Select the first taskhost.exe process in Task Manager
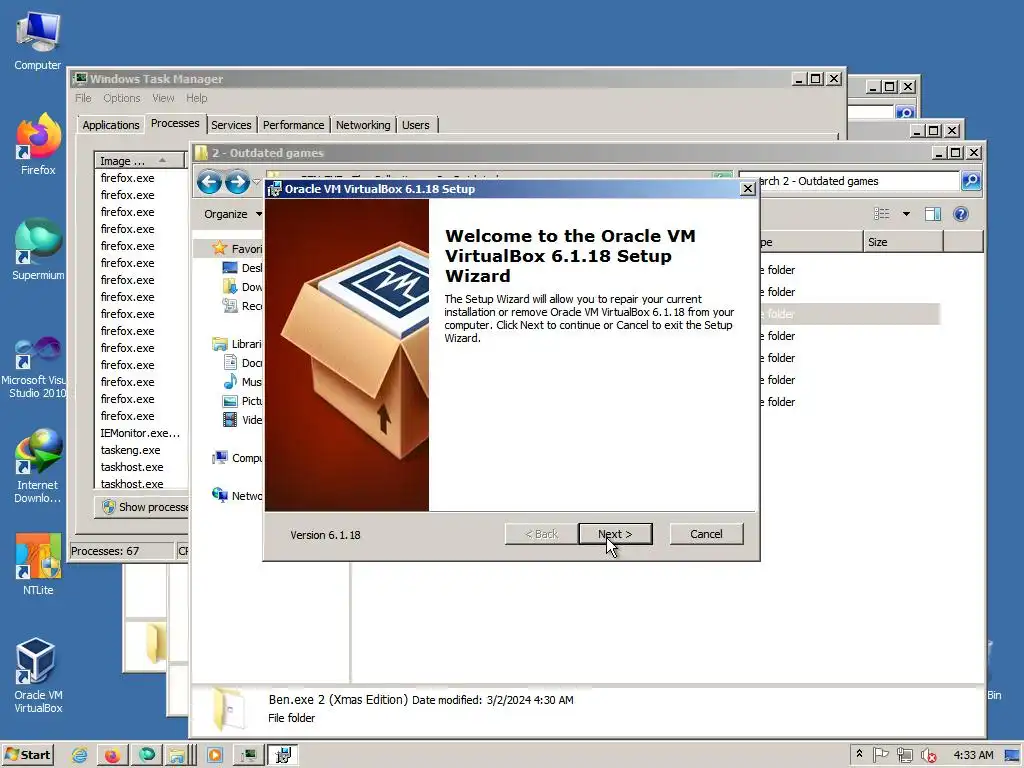Screen dimensions: 1024x768 click(x=140, y=467)
